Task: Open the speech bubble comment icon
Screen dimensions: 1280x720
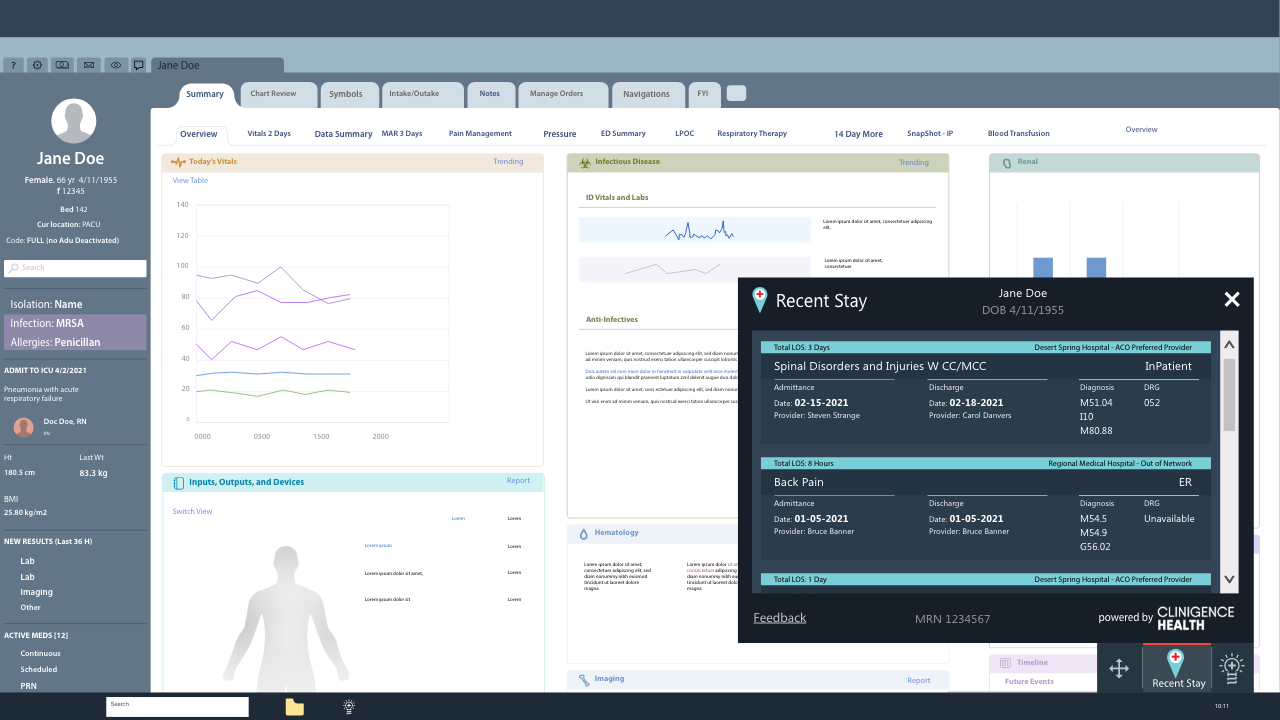Action: tap(138, 65)
